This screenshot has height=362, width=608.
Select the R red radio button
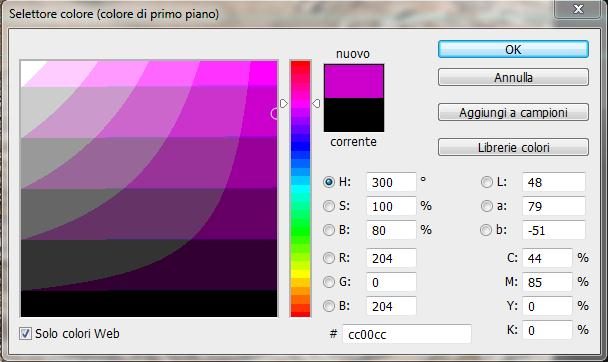point(329,258)
